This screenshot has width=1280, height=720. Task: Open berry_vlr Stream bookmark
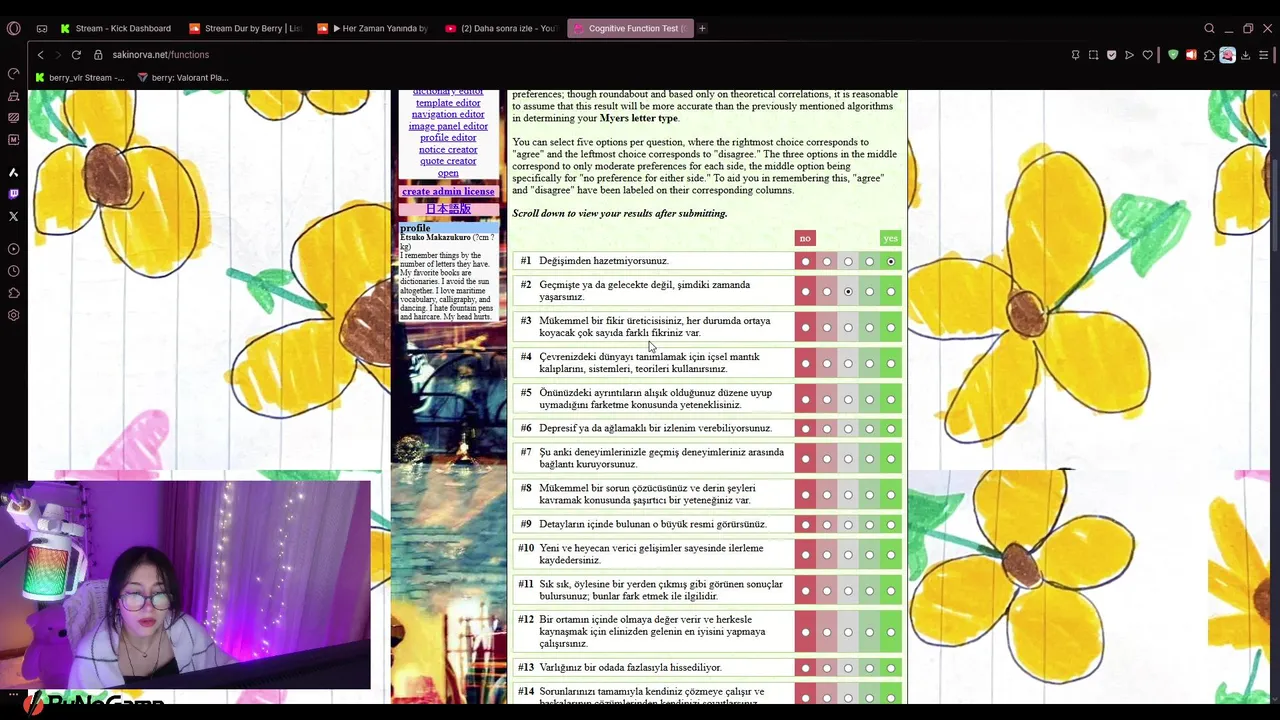tap(80, 77)
